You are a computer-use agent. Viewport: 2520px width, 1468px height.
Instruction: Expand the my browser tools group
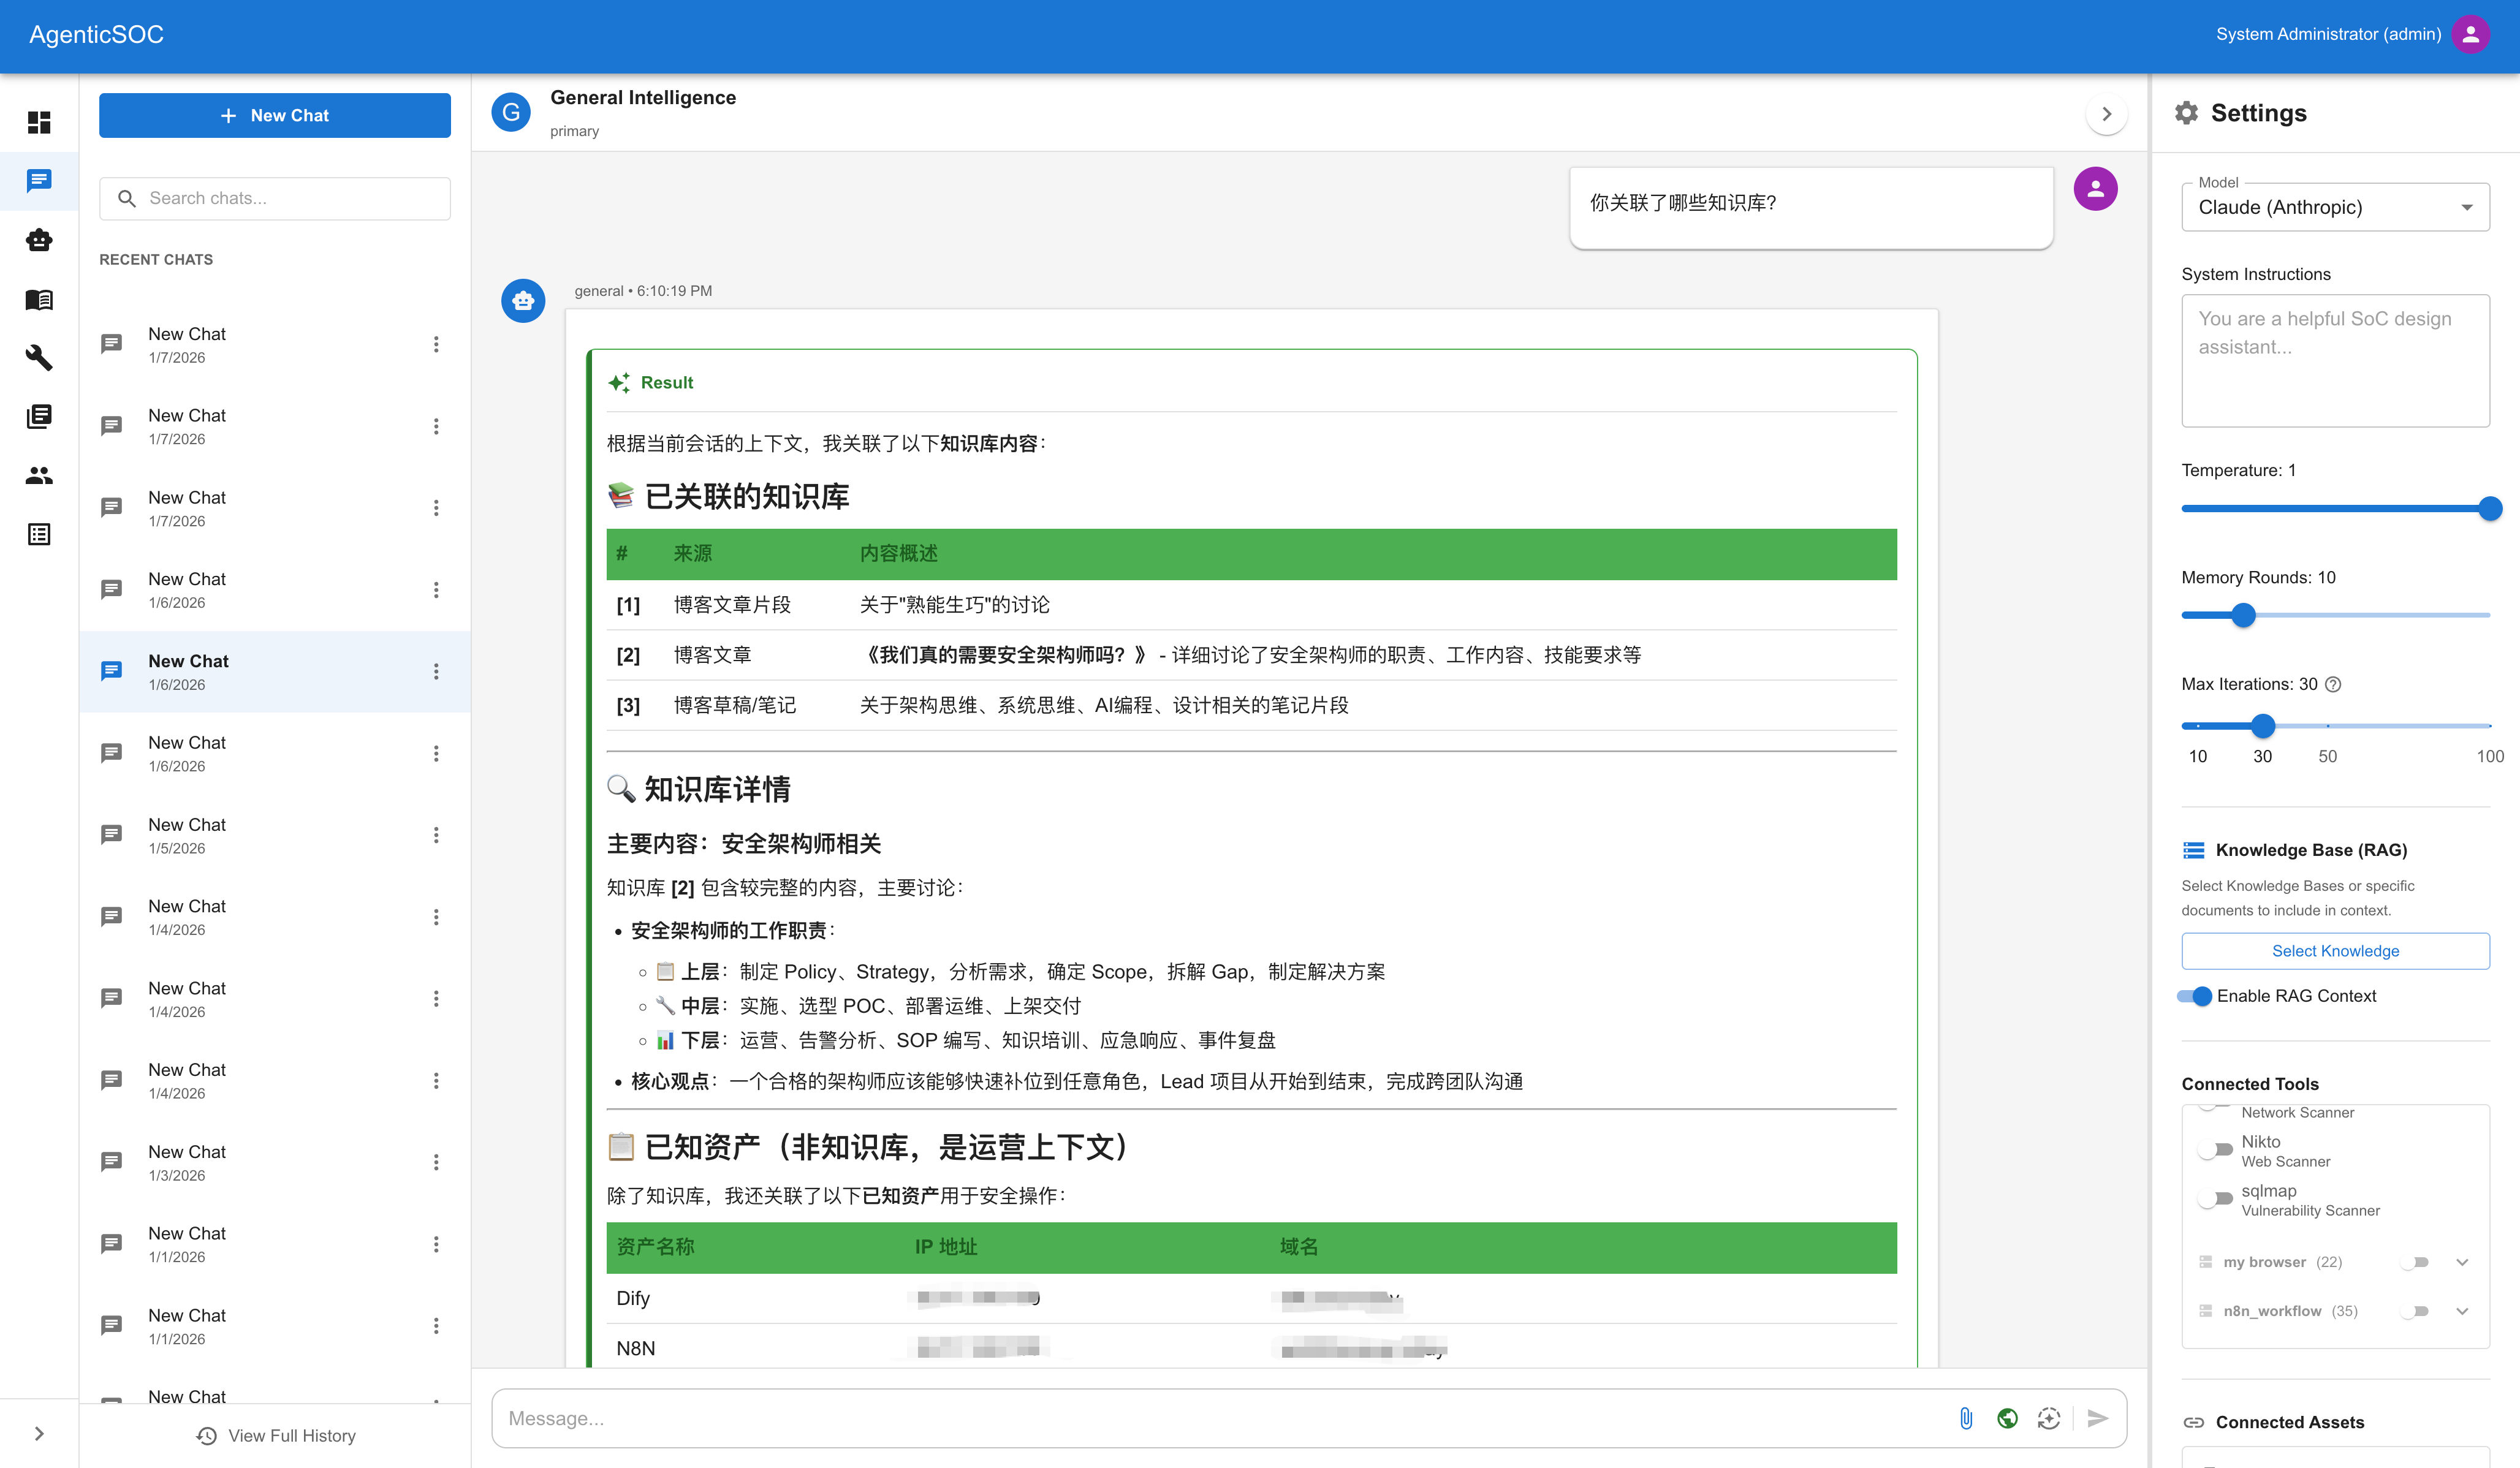[2462, 1262]
